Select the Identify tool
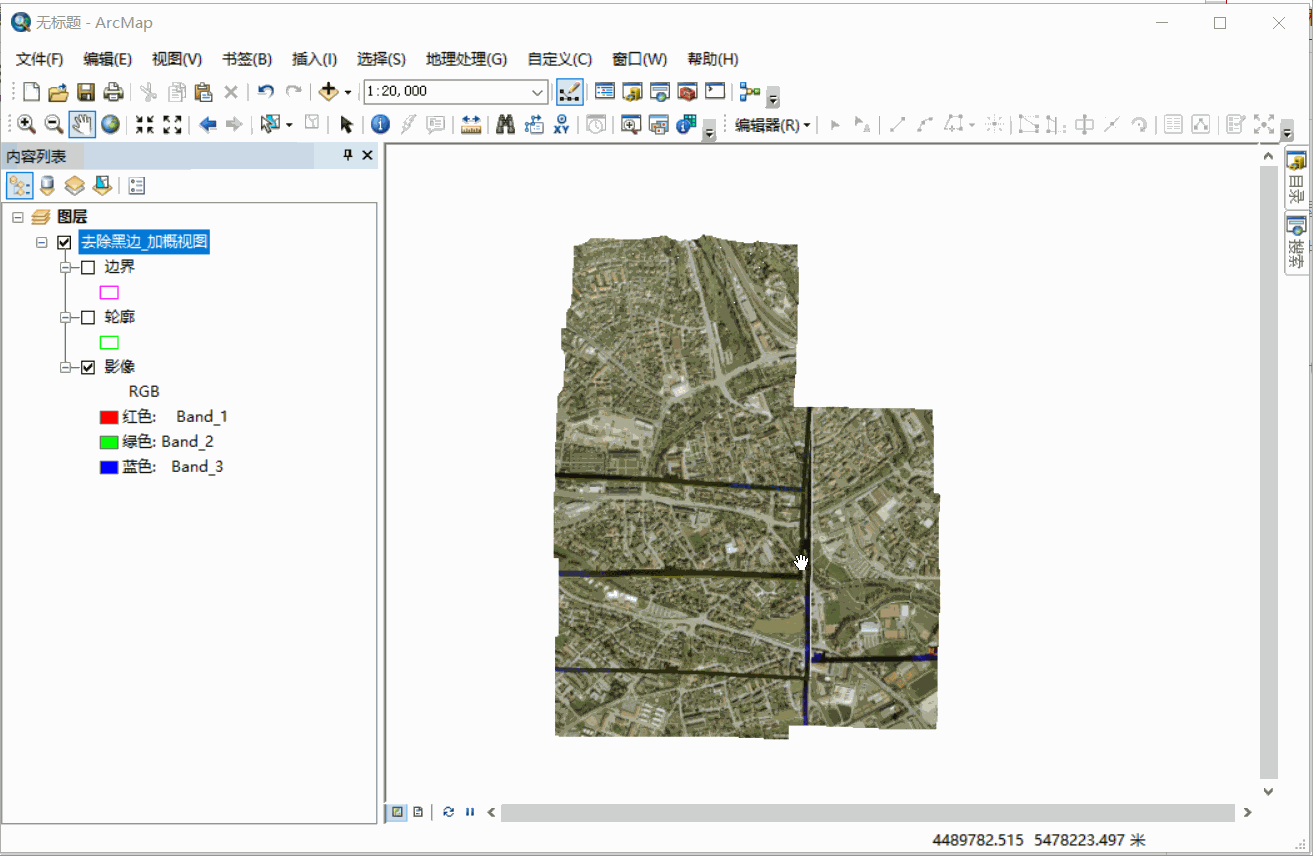Image resolution: width=1313 pixels, height=856 pixels. 380,124
